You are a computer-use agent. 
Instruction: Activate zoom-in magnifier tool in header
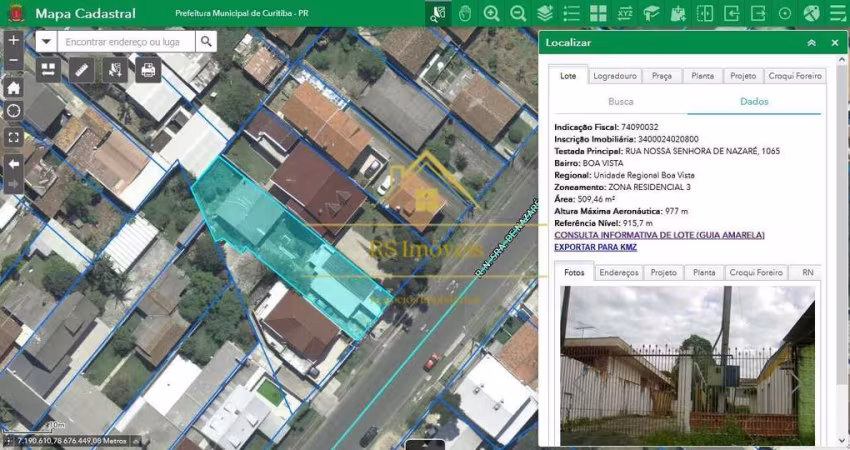pos(491,13)
